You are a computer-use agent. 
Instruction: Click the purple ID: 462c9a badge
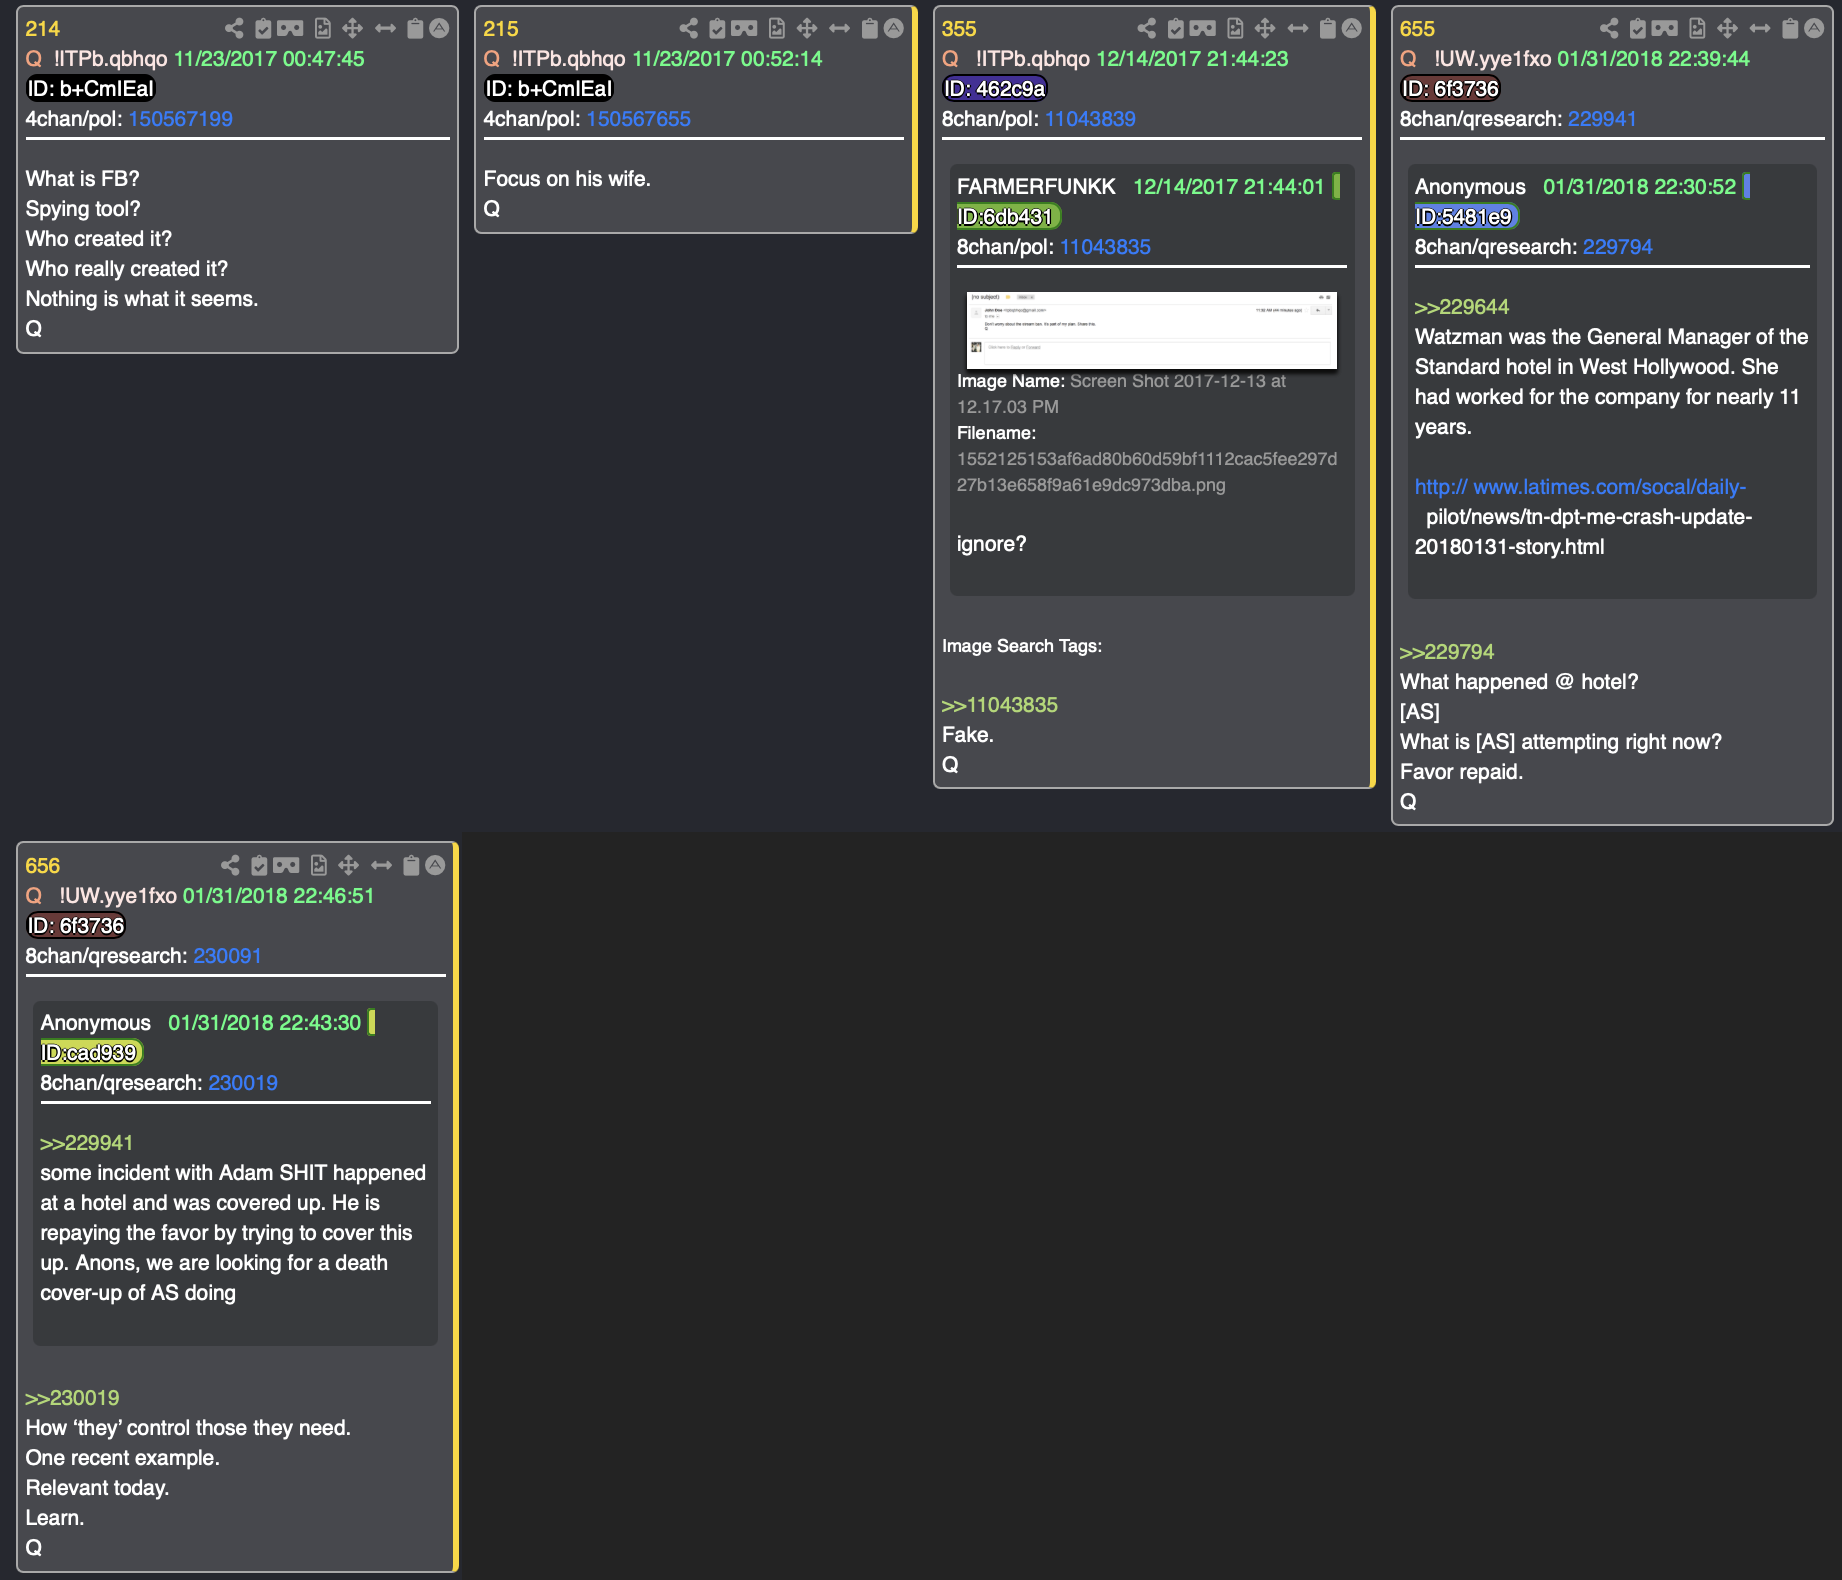tap(995, 89)
